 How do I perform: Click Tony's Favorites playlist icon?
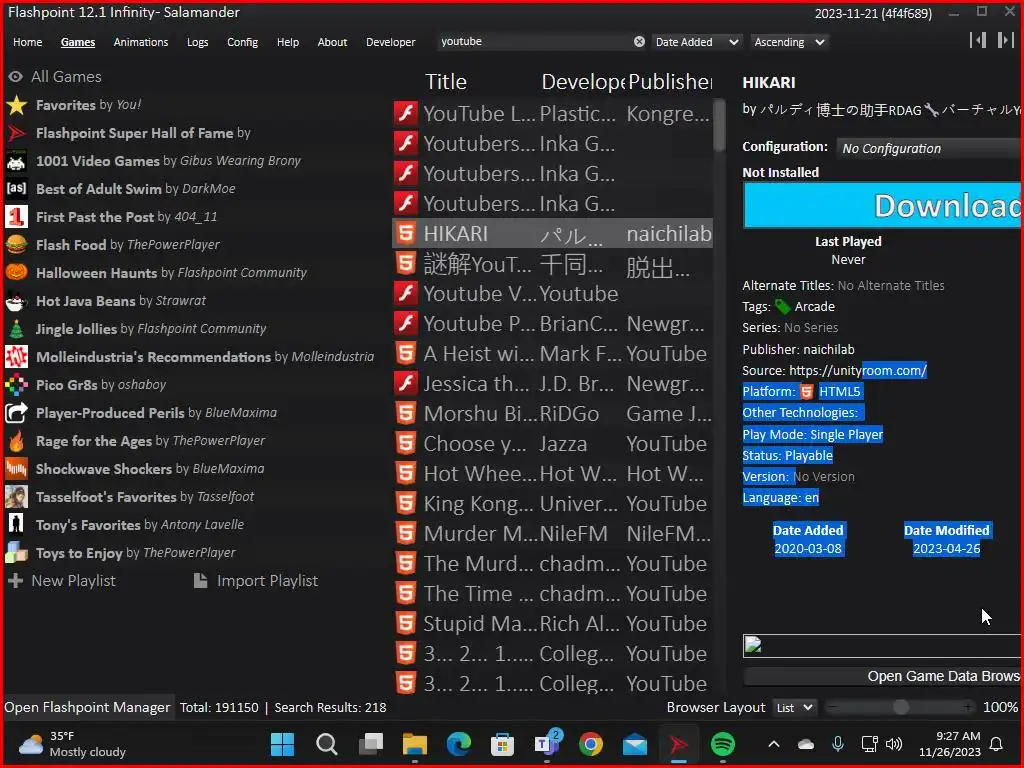[16, 525]
